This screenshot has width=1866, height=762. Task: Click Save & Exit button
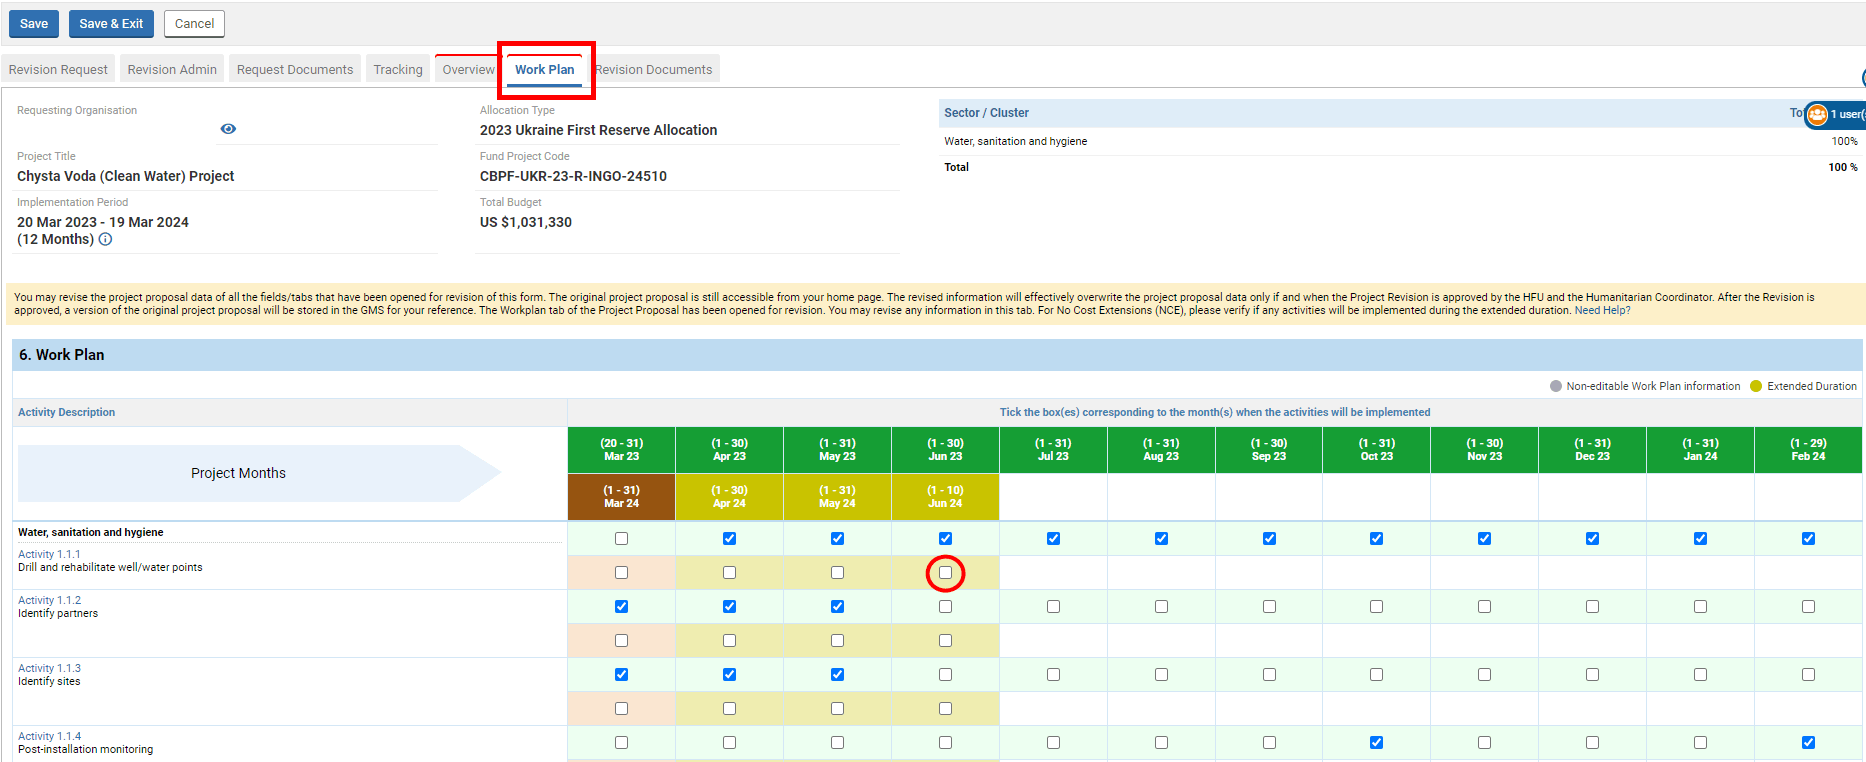tap(111, 24)
